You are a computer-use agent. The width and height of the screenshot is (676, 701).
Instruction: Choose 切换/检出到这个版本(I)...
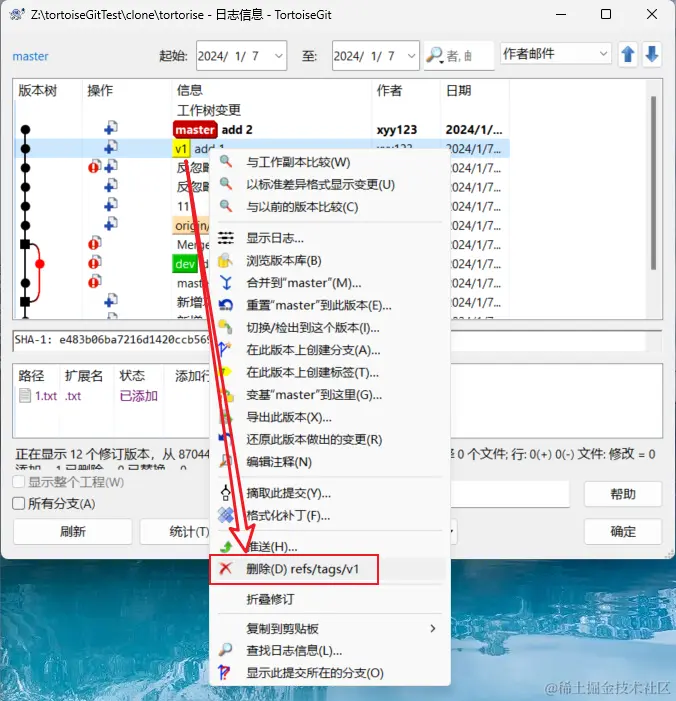point(330,327)
